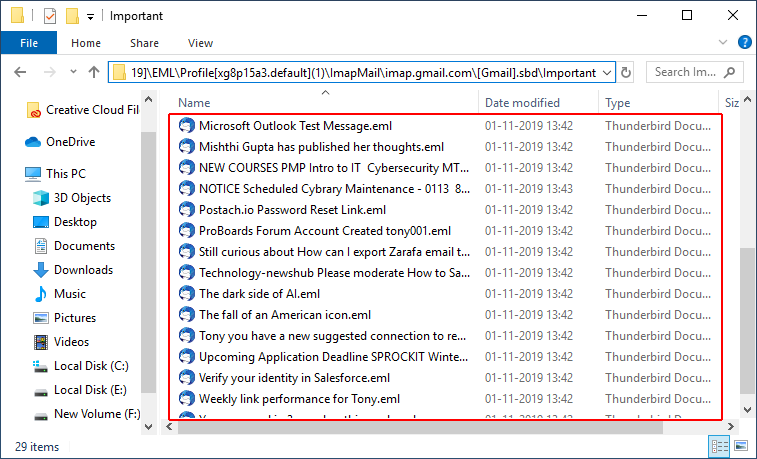Open Downloads in the sidebar
This screenshot has width=757, height=459.
pos(73,270)
